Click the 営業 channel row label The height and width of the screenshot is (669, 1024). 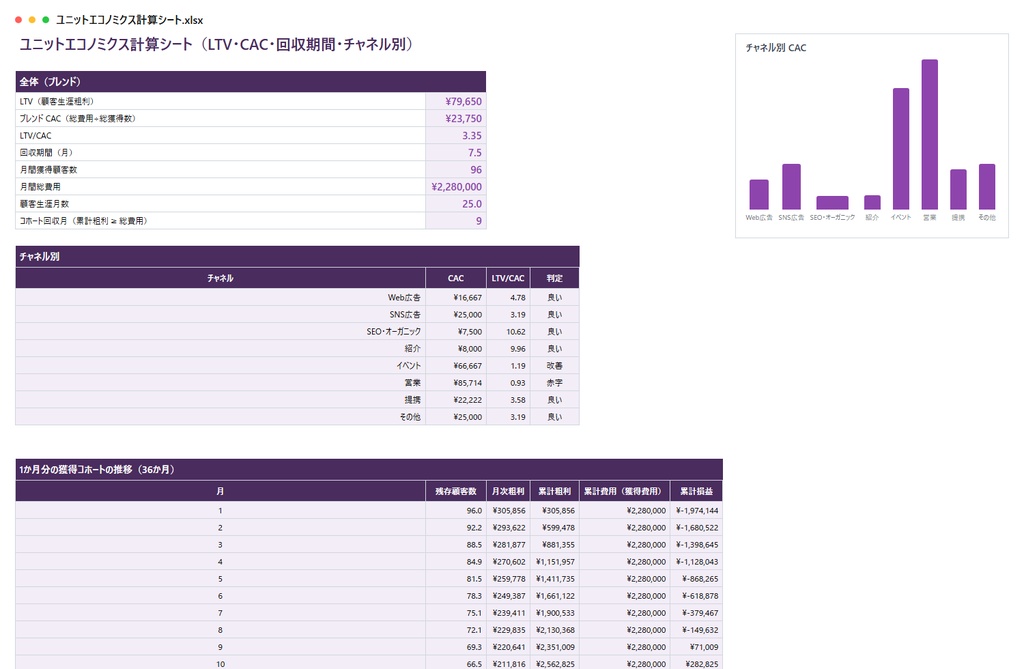coord(221,382)
